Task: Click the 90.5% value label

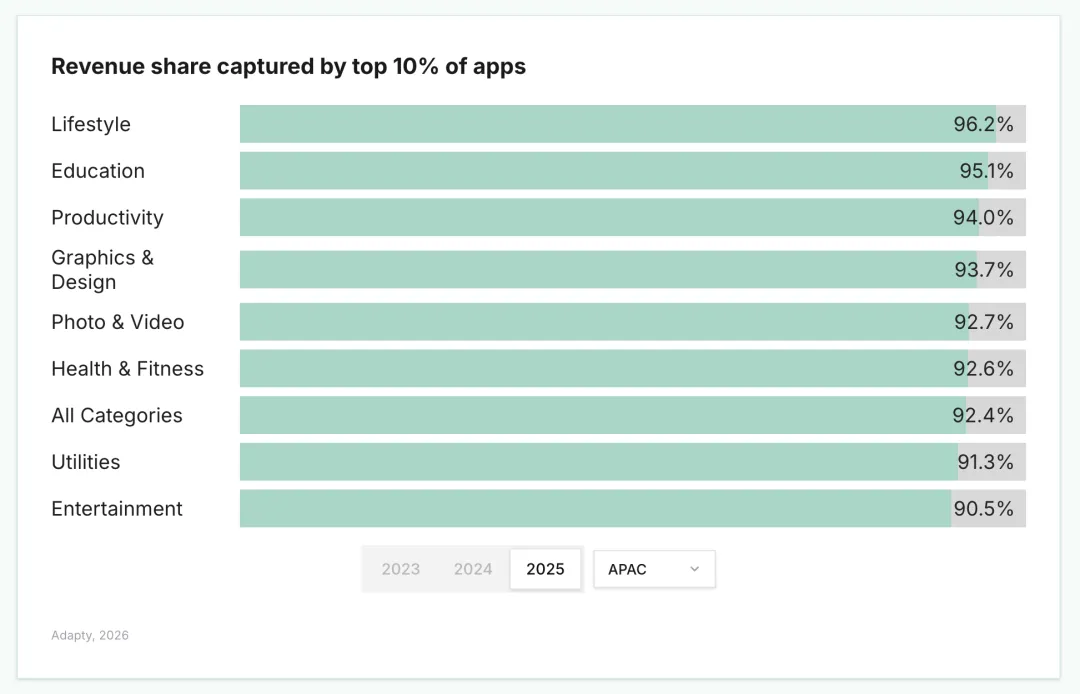Action: [x=983, y=509]
